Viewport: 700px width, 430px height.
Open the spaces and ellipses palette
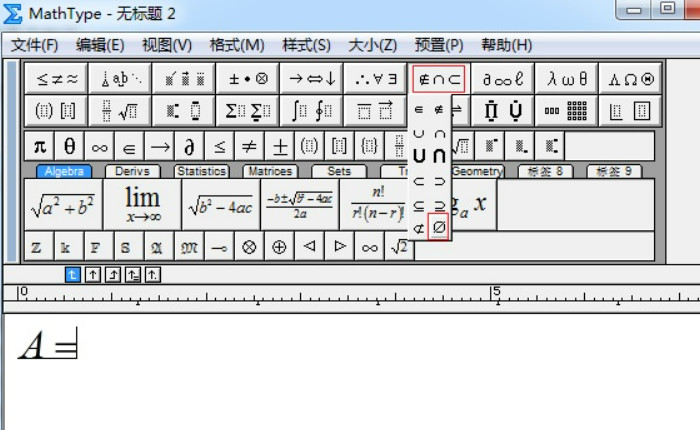(120, 79)
